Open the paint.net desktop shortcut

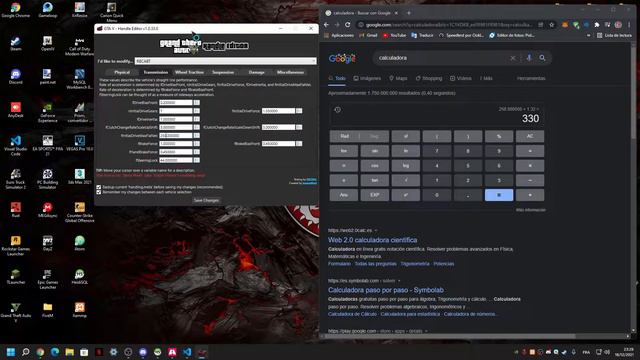[x=47, y=76]
